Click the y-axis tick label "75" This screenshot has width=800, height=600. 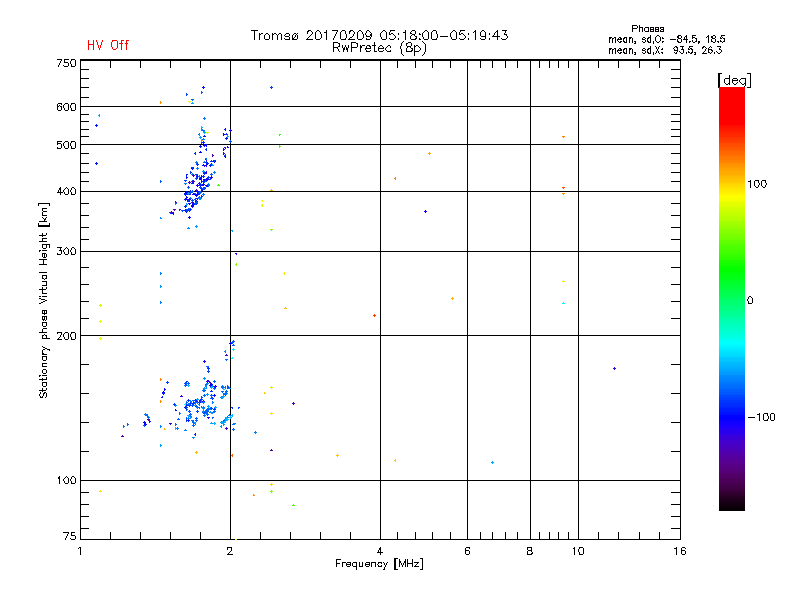tap(70, 536)
